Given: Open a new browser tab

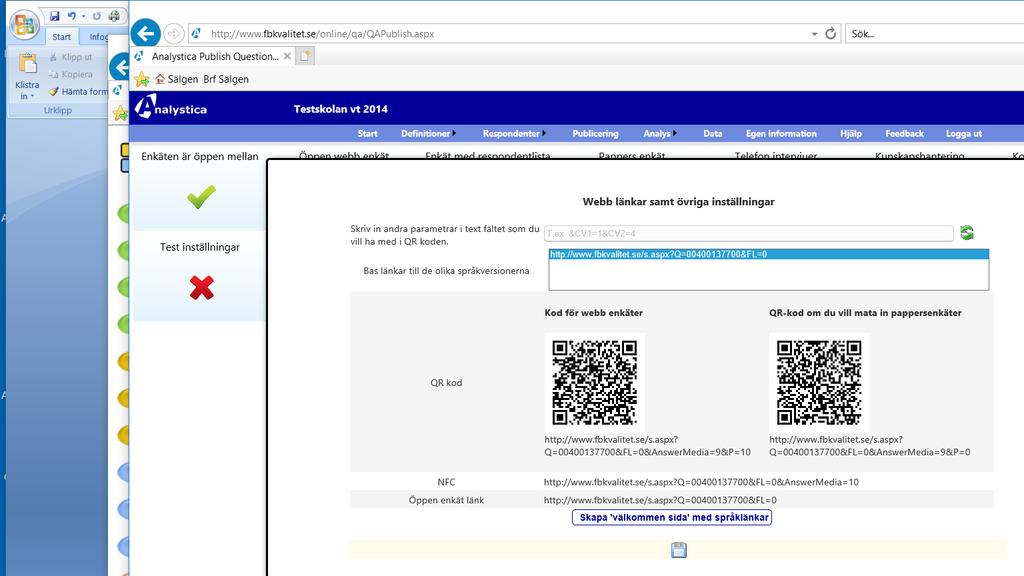Looking at the screenshot, I should coord(305,56).
